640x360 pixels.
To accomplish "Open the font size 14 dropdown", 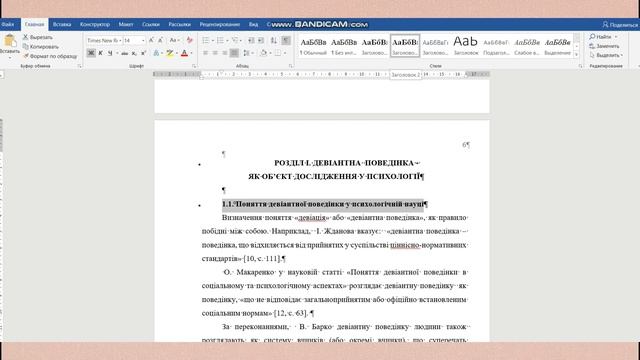I will pos(143,40).
